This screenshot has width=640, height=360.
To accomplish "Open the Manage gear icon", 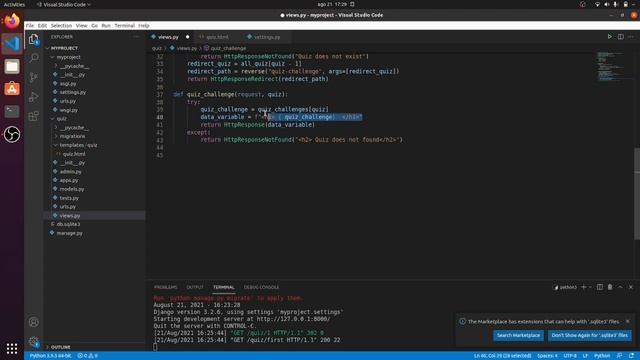I will (34, 341).
